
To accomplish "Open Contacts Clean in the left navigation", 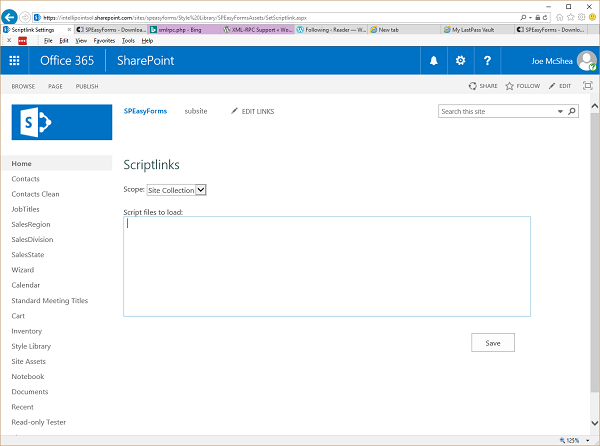I will point(35,194).
